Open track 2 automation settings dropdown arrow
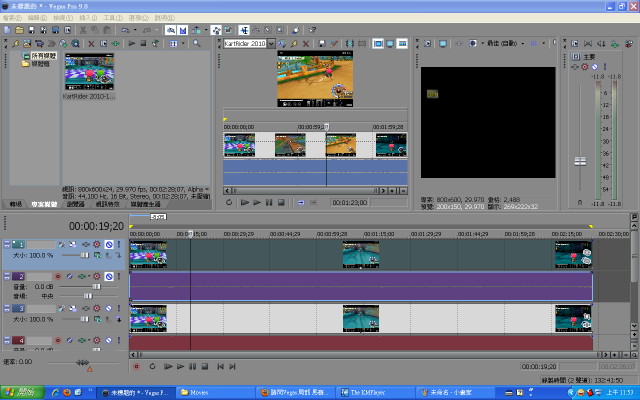Screen dimensions: 640x400 click(x=89, y=276)
